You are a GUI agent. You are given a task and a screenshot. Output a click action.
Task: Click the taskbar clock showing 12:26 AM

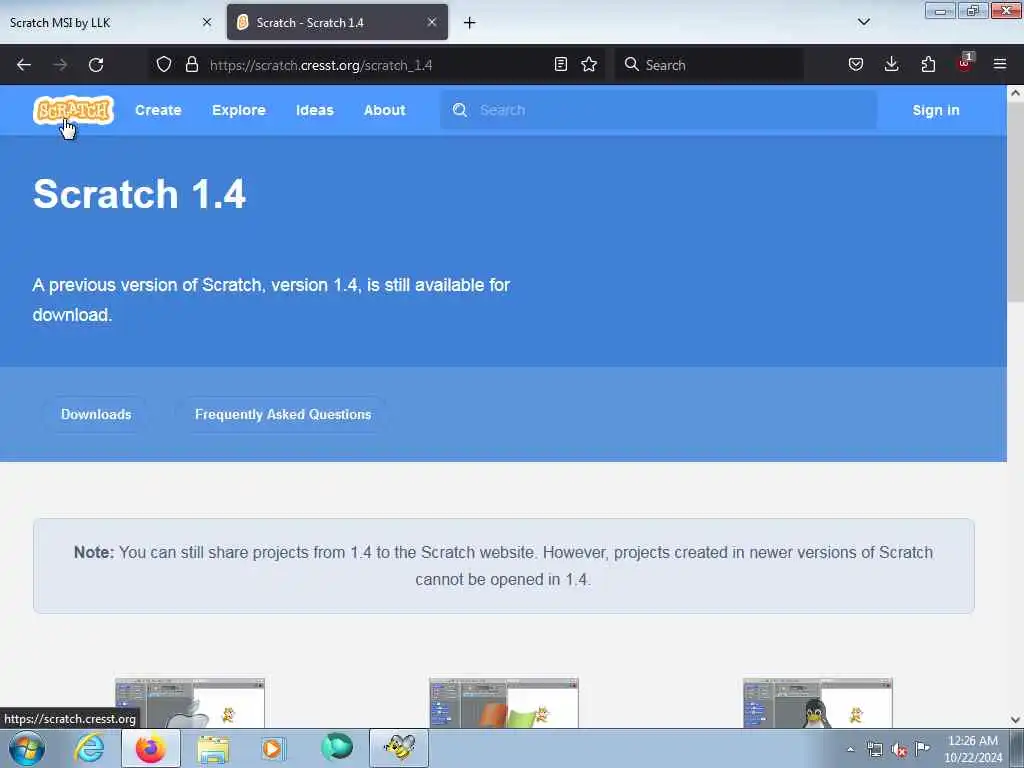973,749
